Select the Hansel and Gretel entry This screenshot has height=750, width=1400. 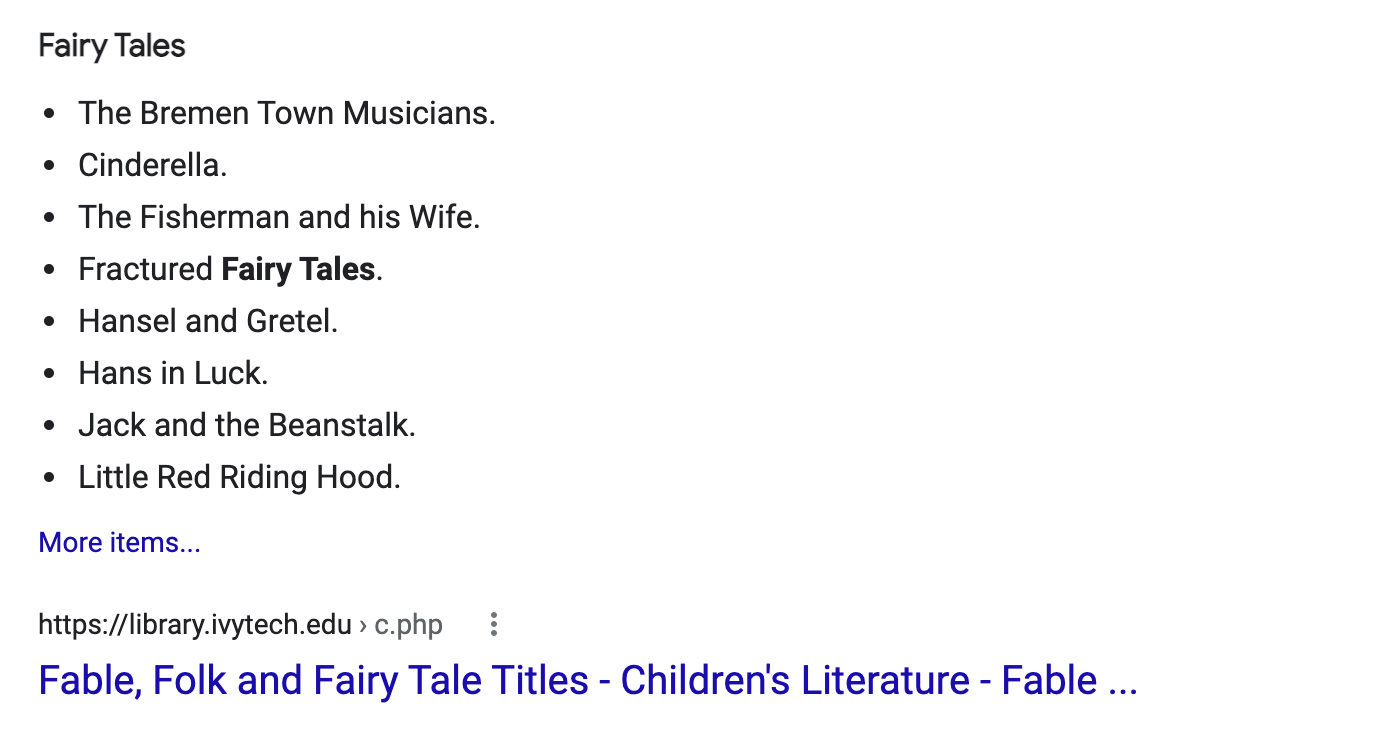coord(208,321)
